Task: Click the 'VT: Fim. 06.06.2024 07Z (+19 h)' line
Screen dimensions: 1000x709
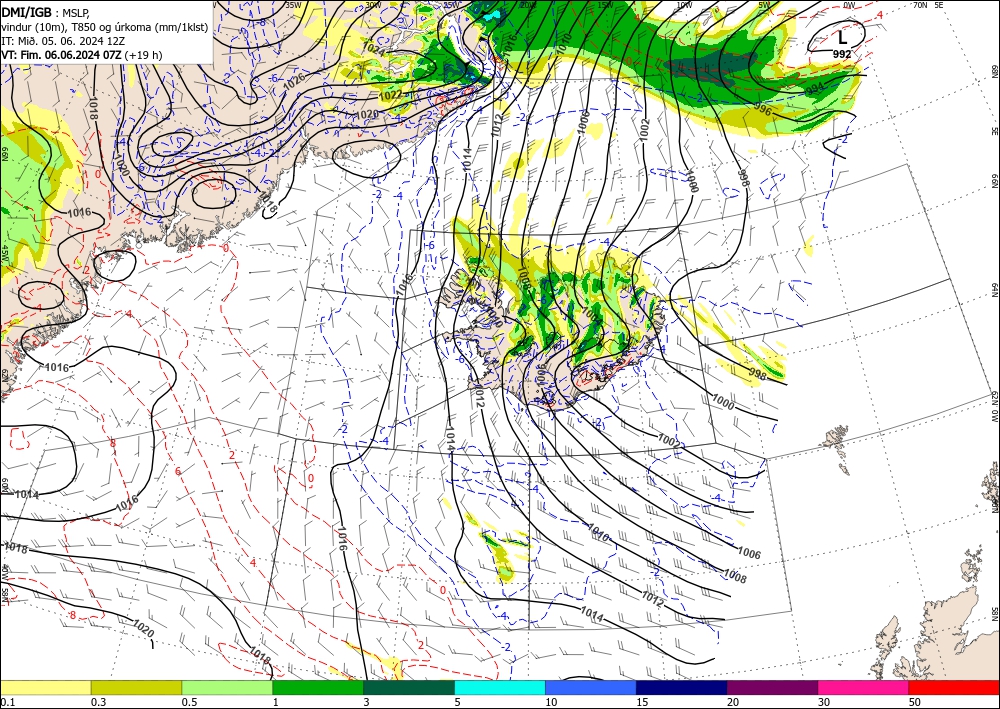Action: coord(82,55)
